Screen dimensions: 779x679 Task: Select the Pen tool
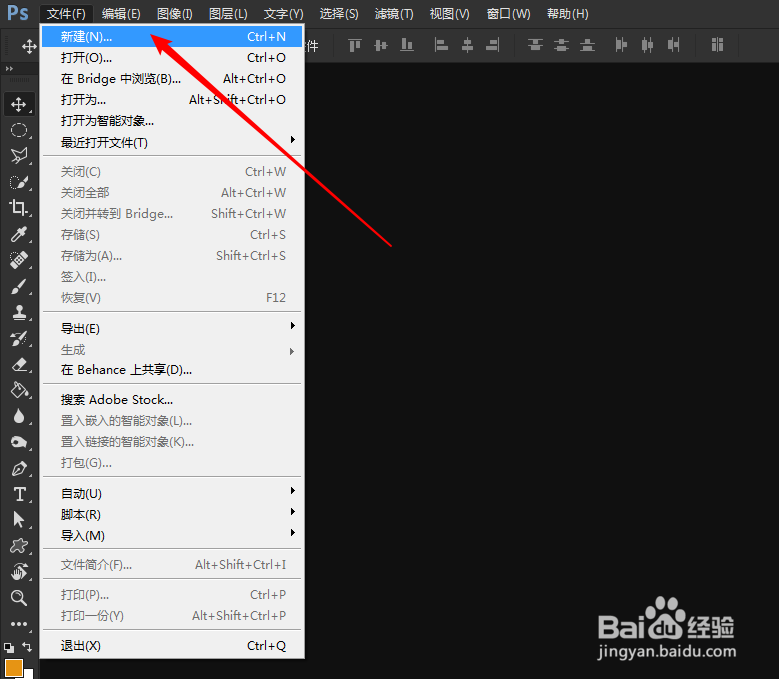pyautogui.click(x=19, y=468)
